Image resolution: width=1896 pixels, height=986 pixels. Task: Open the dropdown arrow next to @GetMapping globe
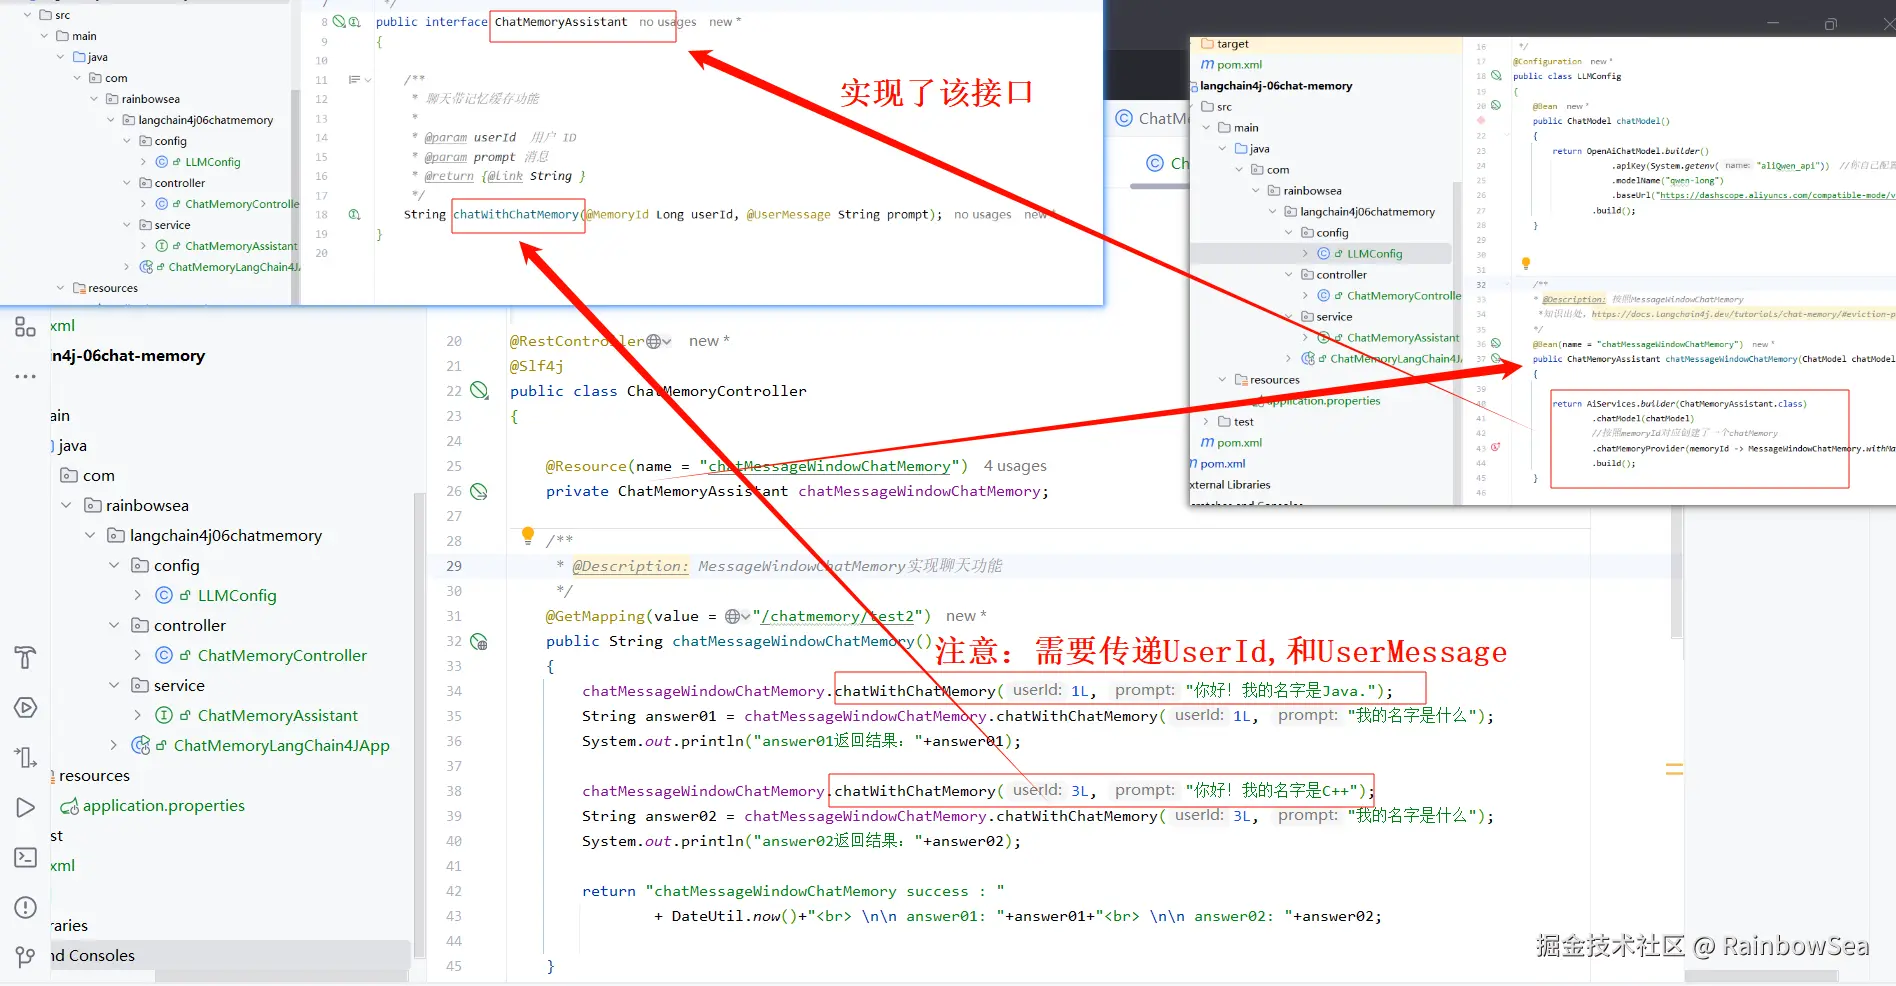click(746, 616)
